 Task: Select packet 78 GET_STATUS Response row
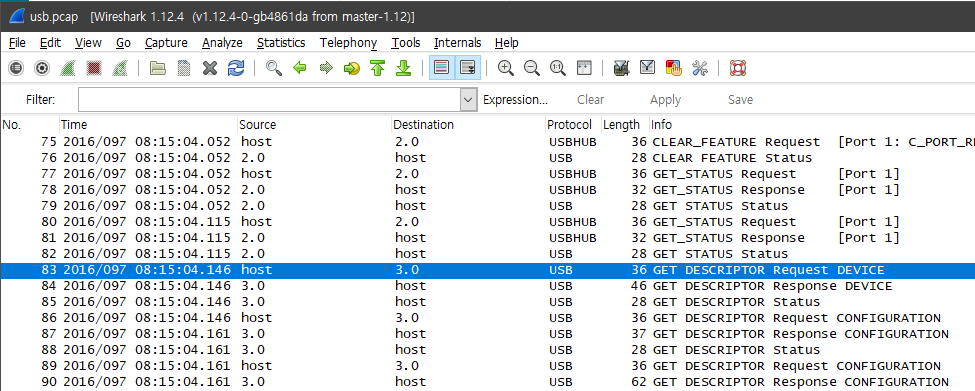(x=488, y=190)
